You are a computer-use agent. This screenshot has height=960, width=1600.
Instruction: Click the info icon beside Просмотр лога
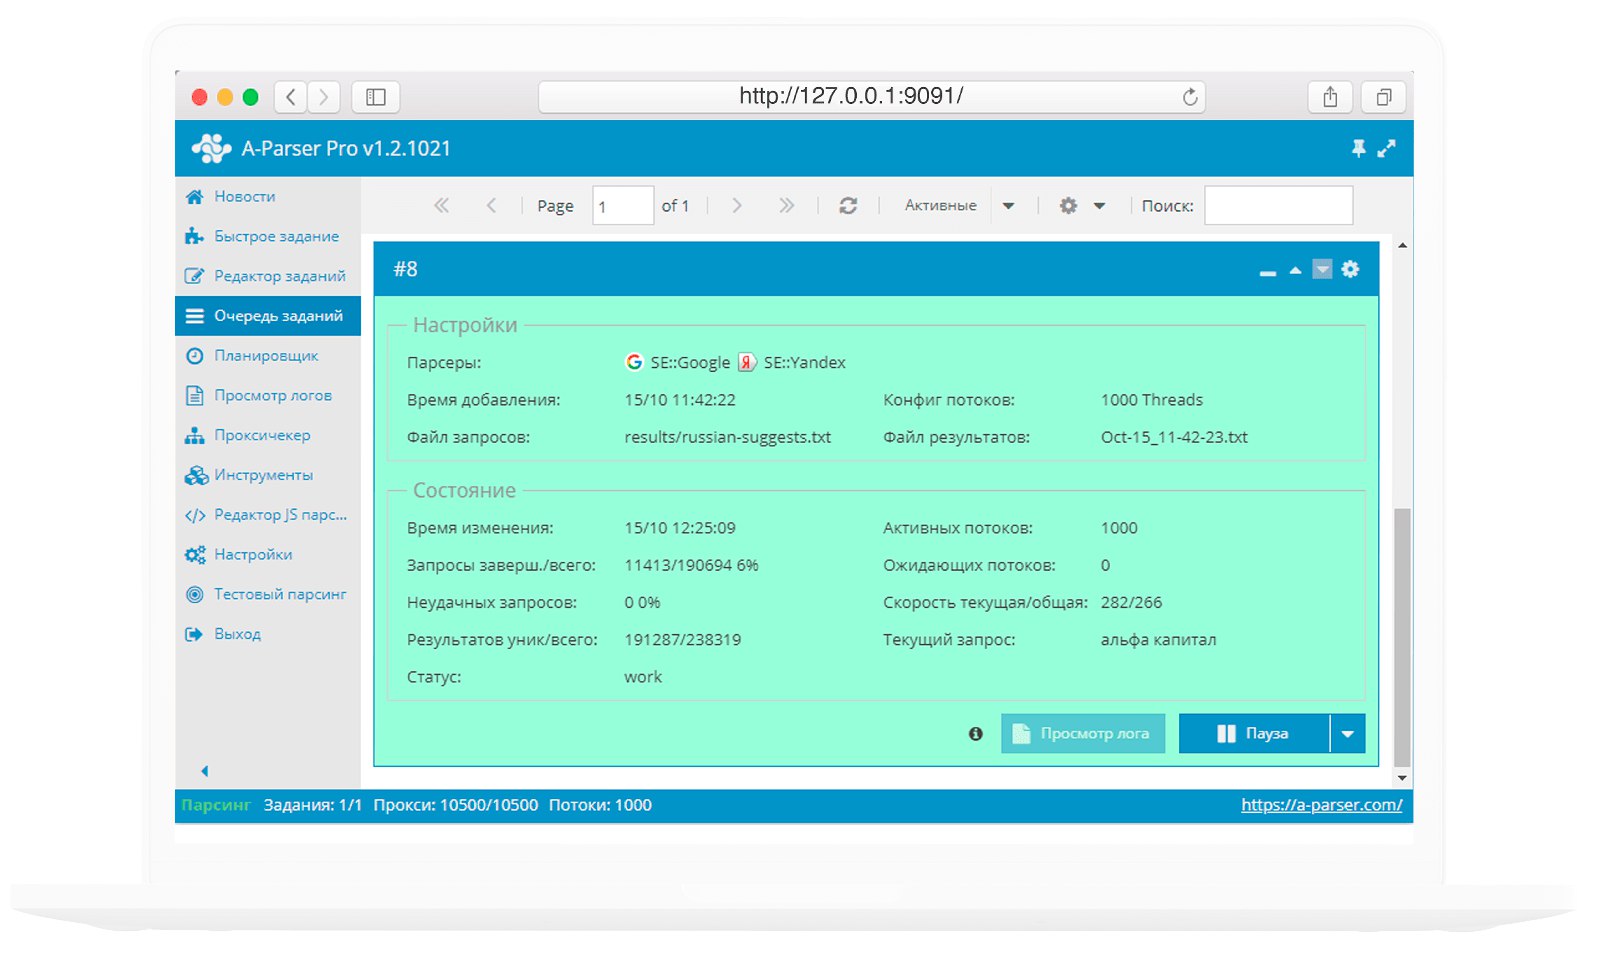point(976,734)
